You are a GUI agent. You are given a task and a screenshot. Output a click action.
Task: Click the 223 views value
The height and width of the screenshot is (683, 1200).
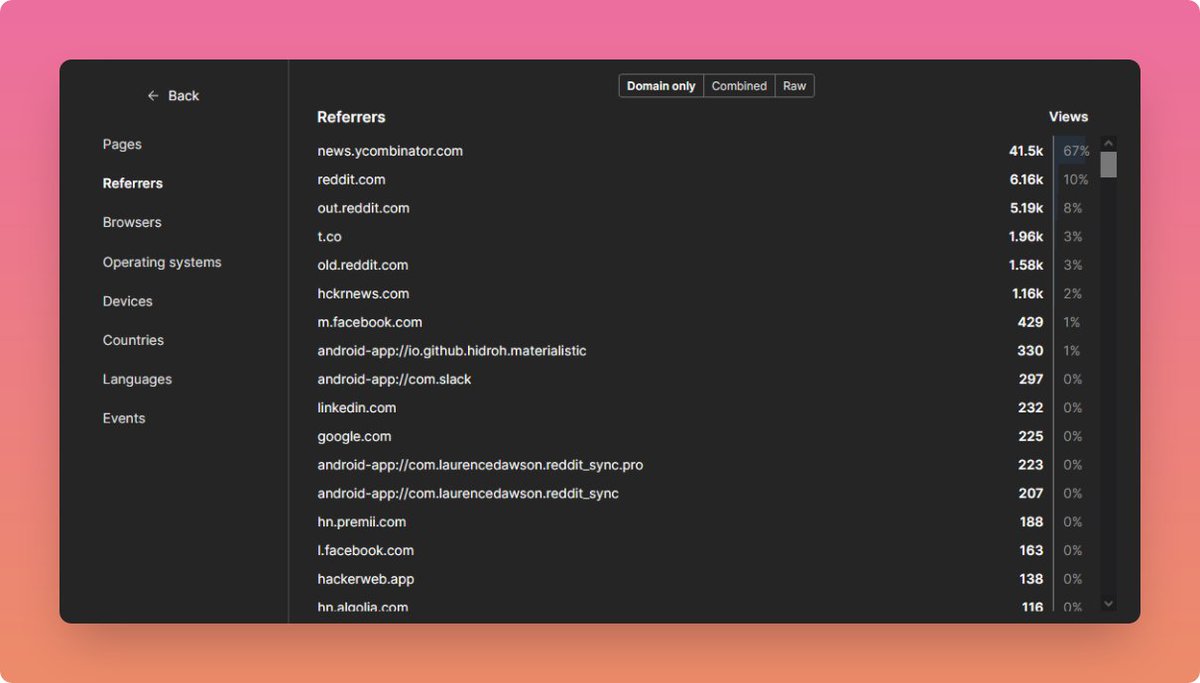[1030, 465]
